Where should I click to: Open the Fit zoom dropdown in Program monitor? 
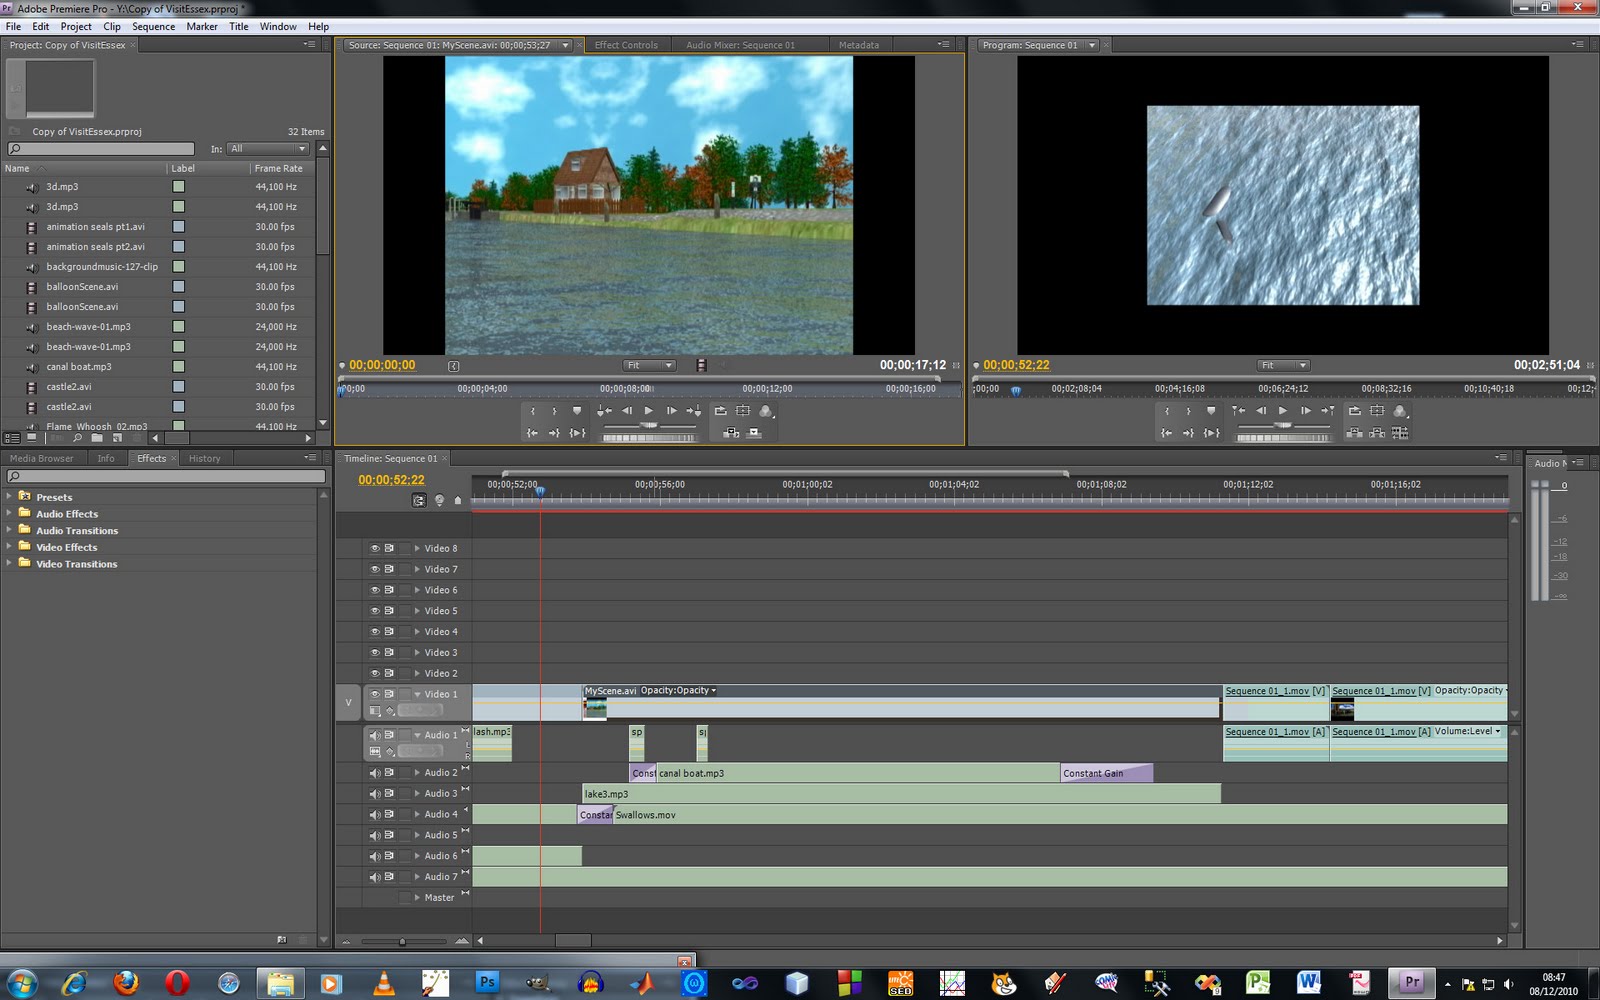1283,366
